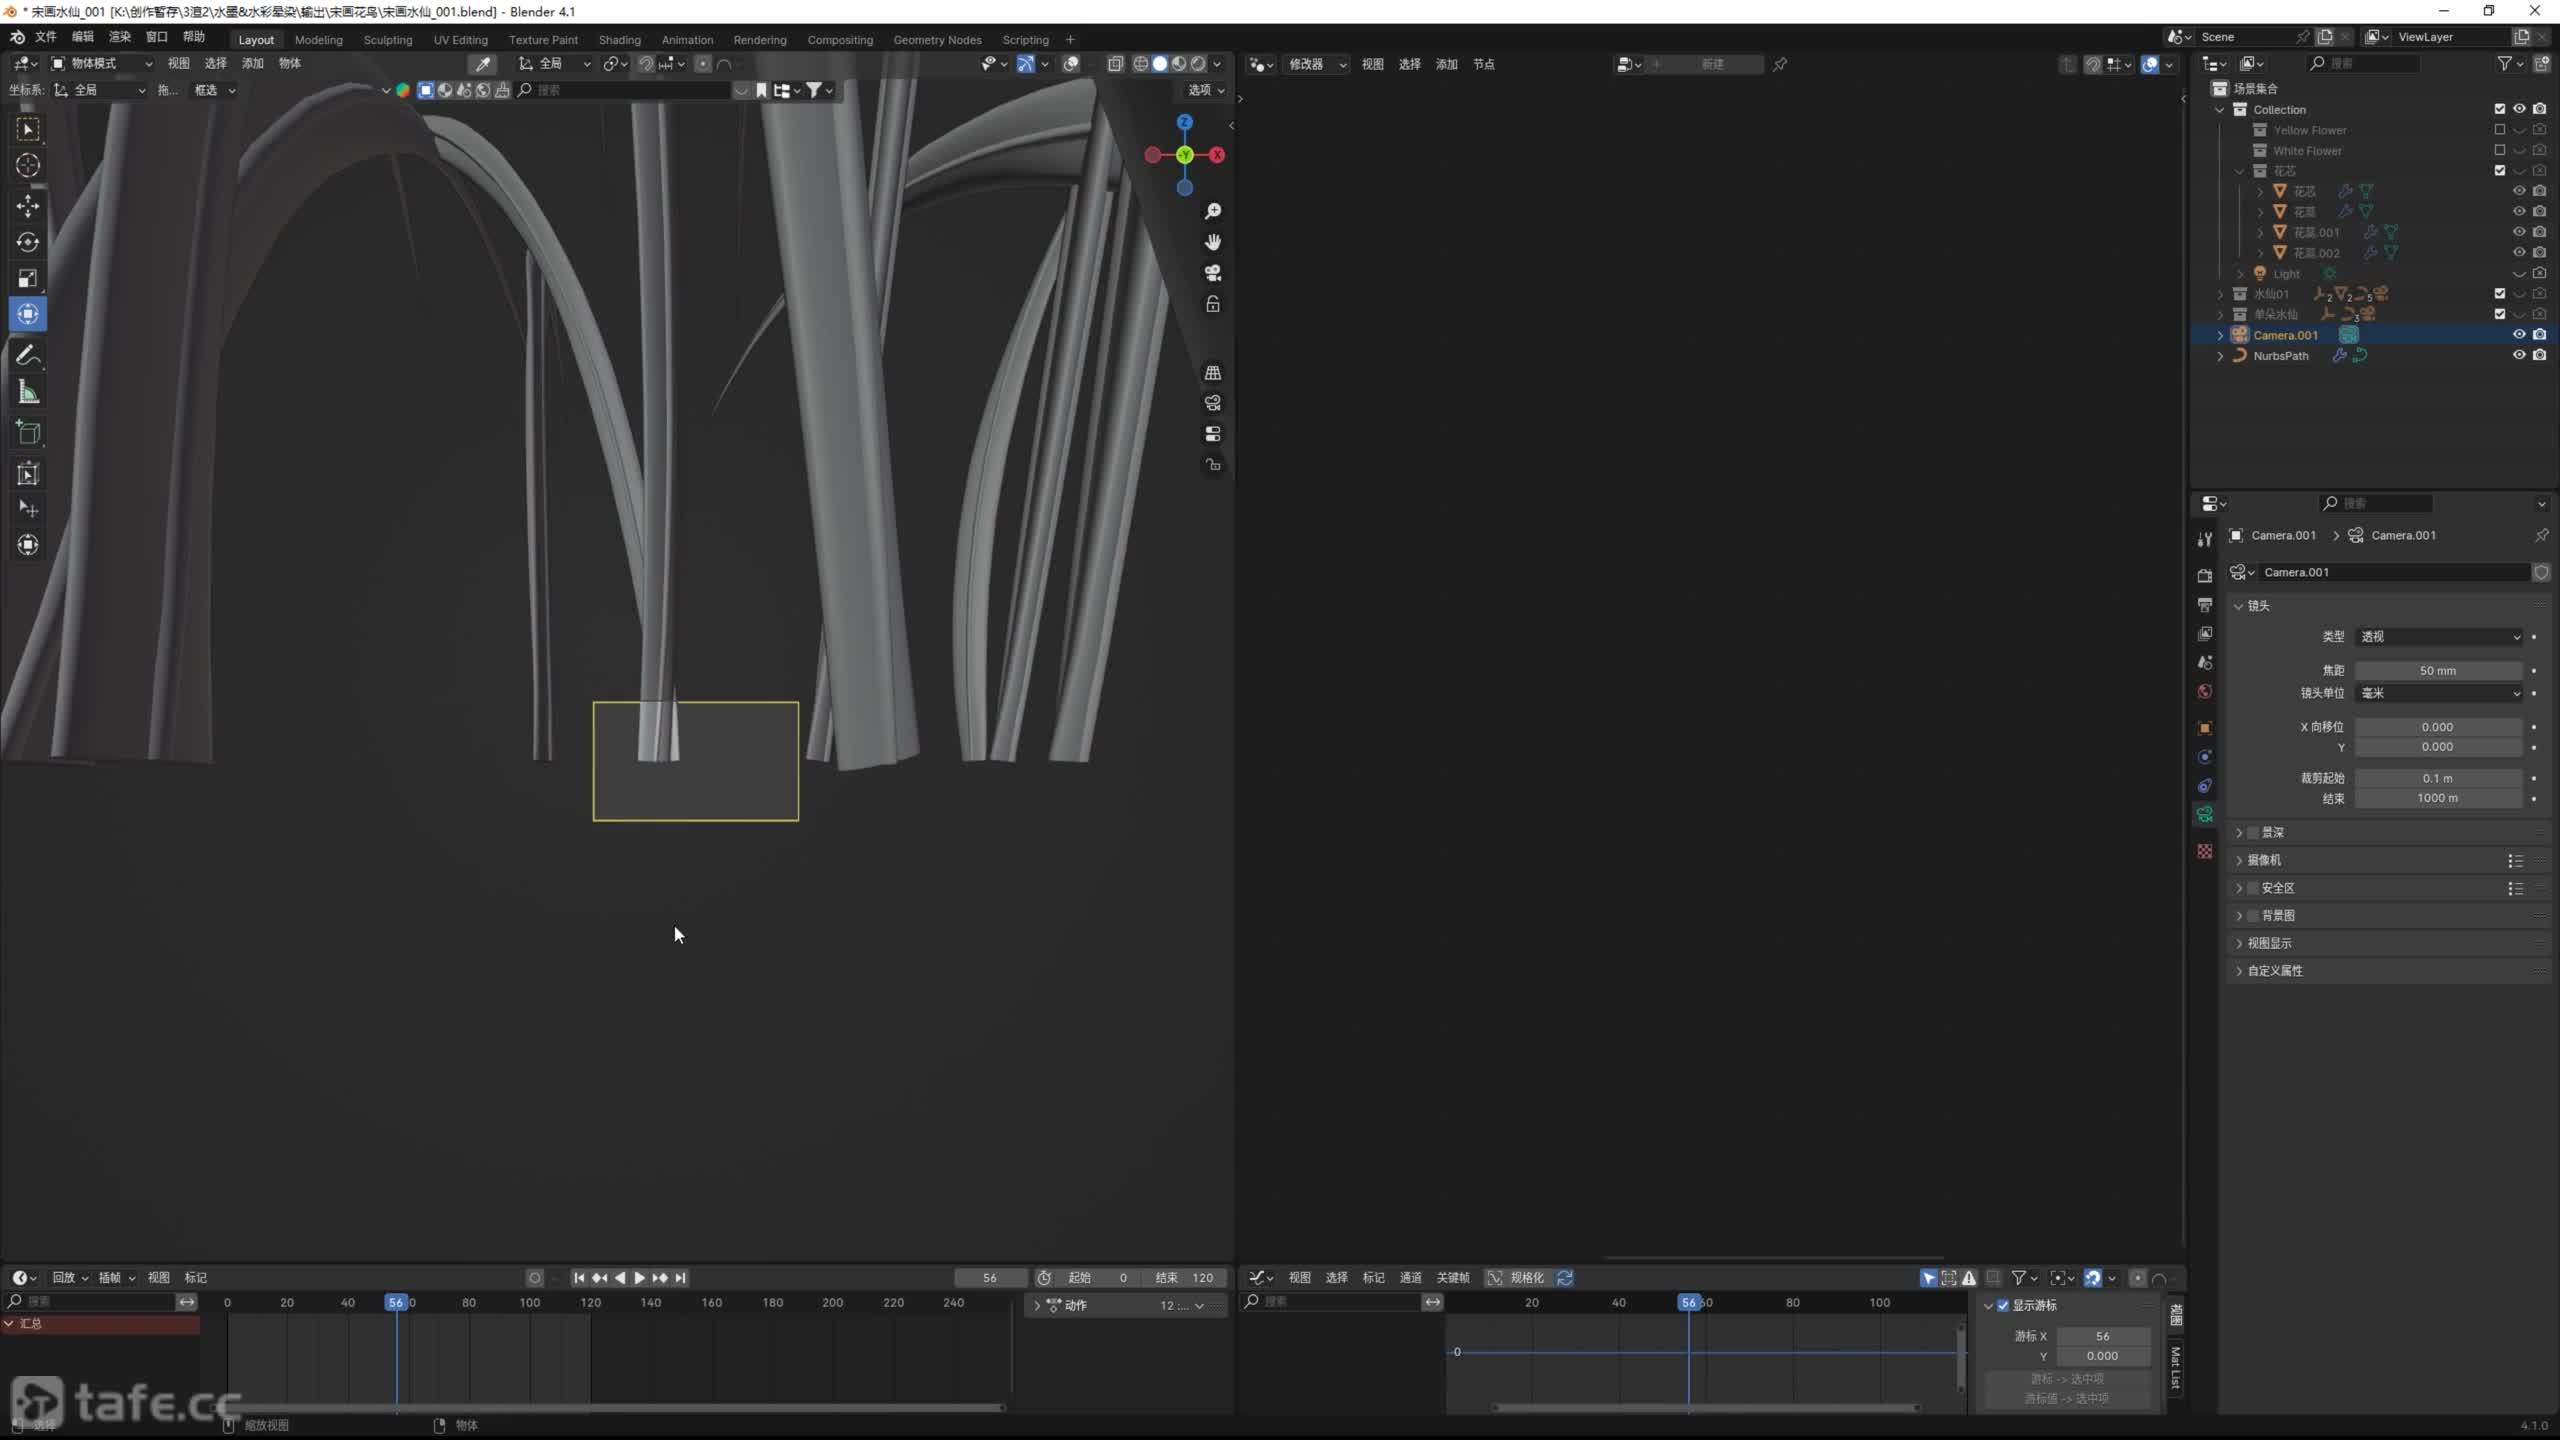Image resolution: width=2560 pixels, height=1440 pixels.
Task: Uncheck the Collection exclude checkbox
Action: [x=2500, y=109]
